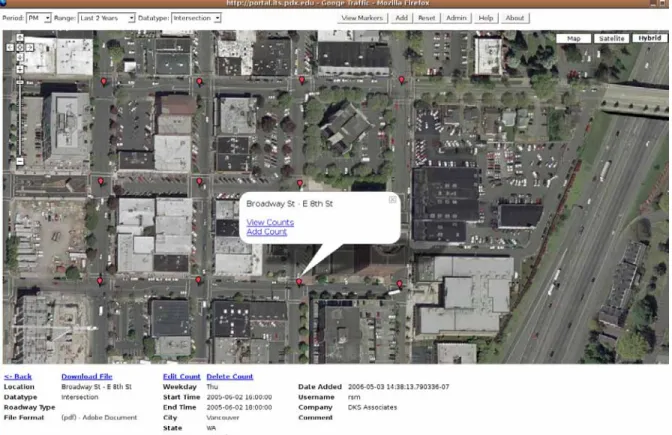
Task: Open the Range dropdown showing Last 2 Years
Action: 107,18
